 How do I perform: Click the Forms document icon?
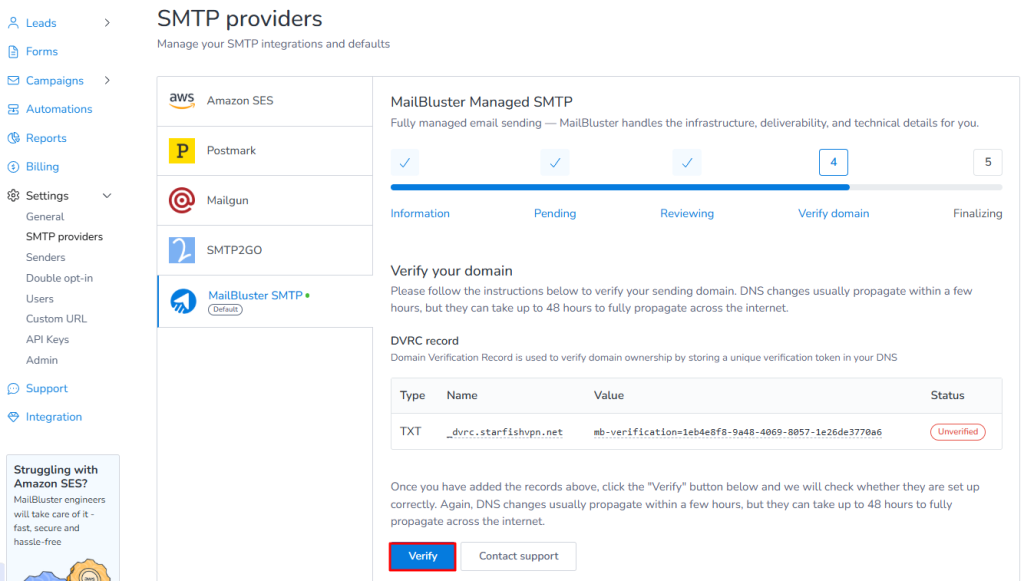point(13,52)
